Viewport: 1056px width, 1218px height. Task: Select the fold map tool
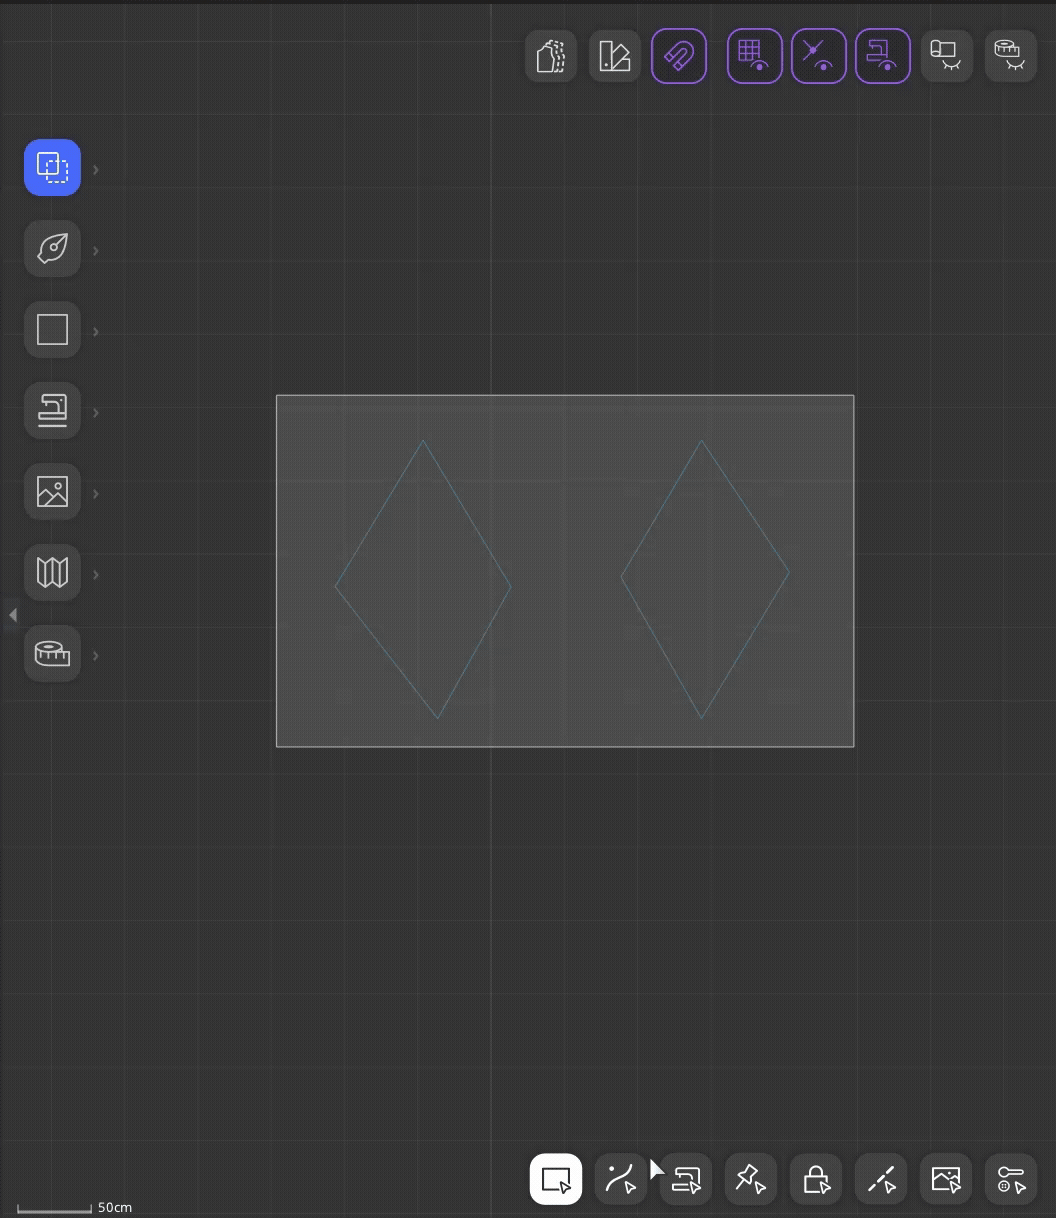[52, 572]
